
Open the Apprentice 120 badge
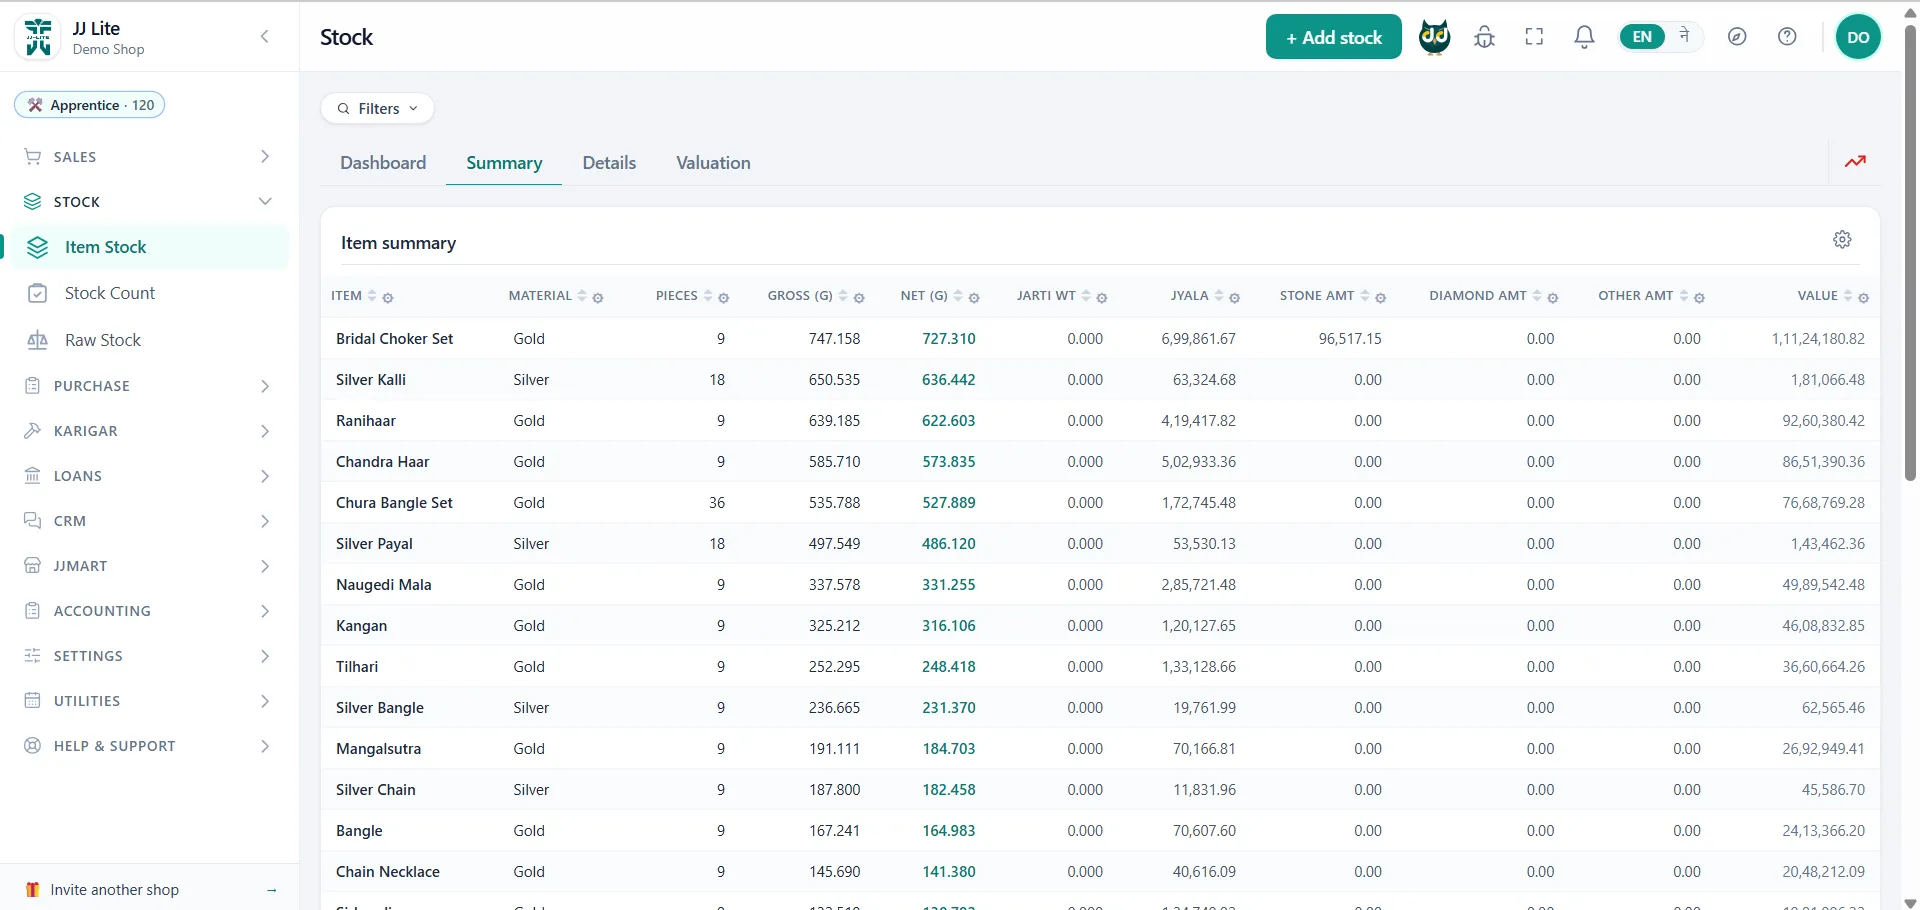click(90, 105)
